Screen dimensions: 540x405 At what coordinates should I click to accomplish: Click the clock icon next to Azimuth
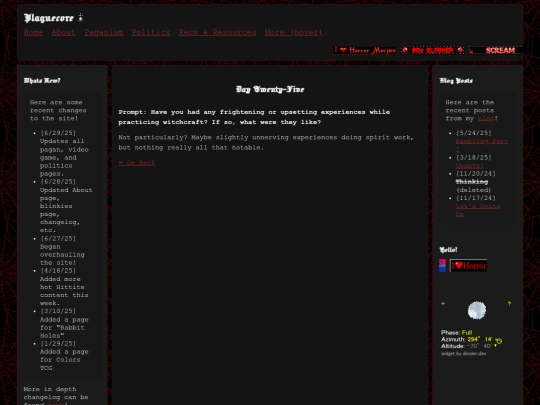tap(499, 341)
